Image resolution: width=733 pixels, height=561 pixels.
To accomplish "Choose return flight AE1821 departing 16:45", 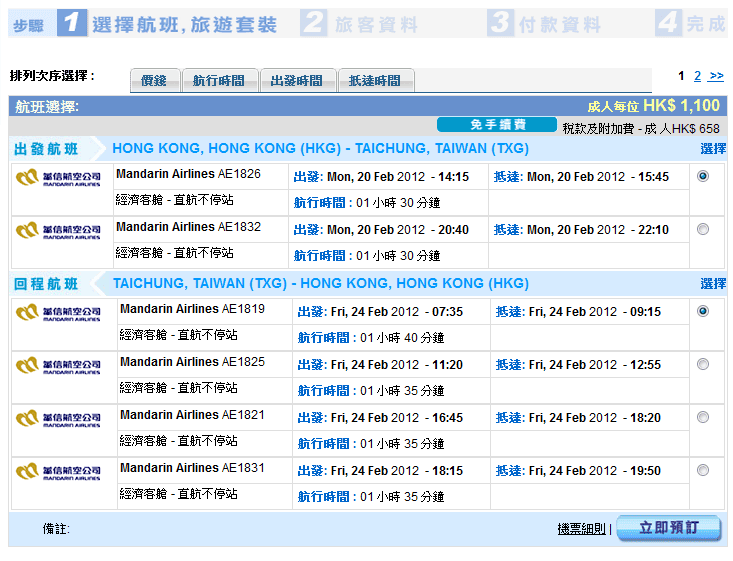I will [x=703, y=417].
